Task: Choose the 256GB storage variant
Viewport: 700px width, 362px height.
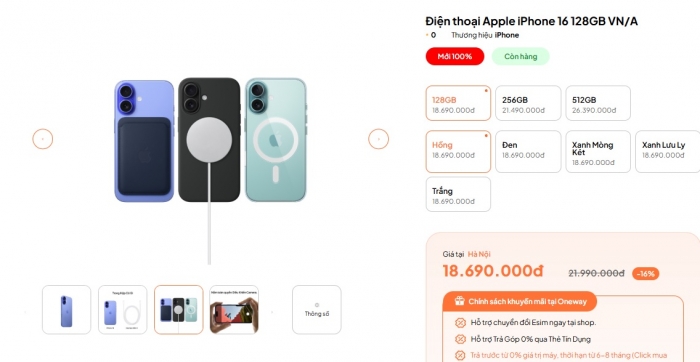Action: [528, 103]
